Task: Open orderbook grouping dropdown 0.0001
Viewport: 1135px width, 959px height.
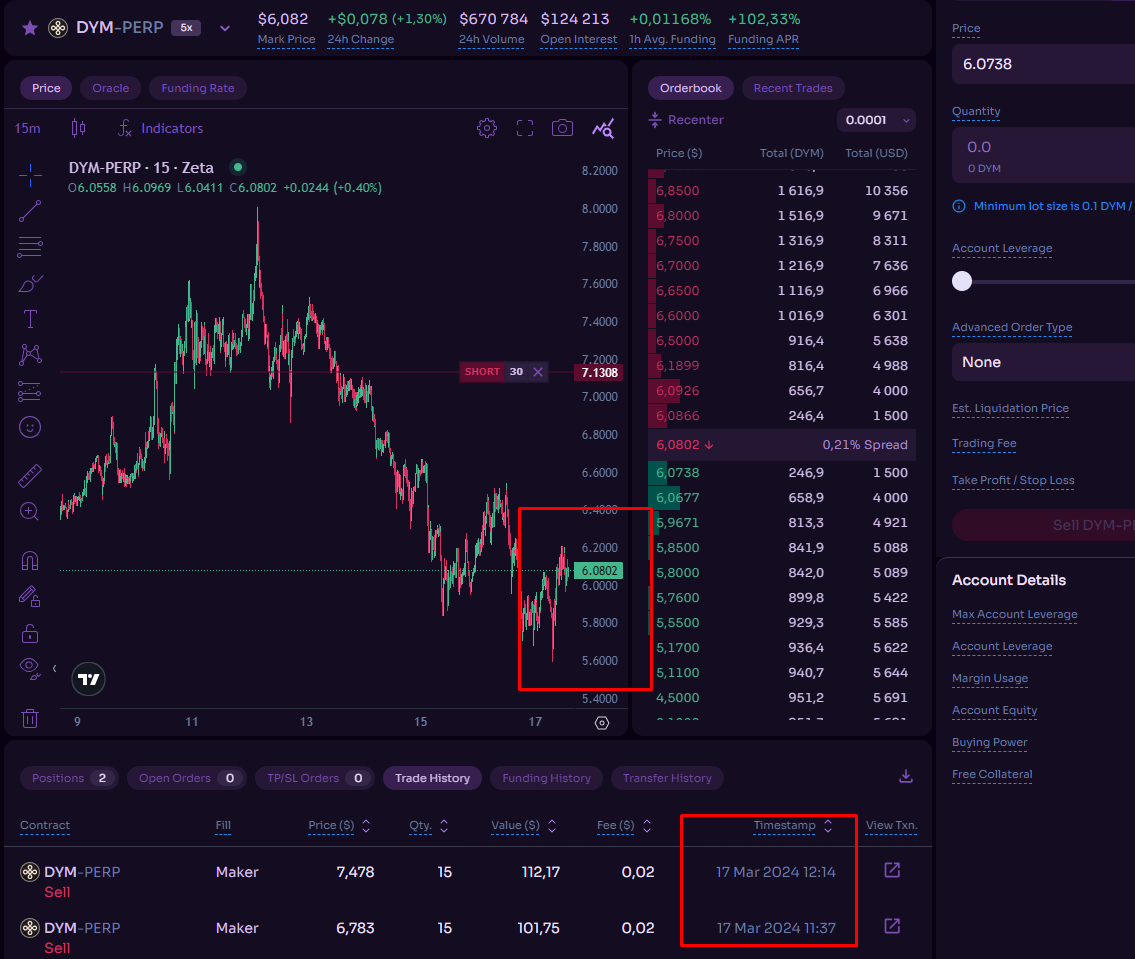Action: pos(876,120)
